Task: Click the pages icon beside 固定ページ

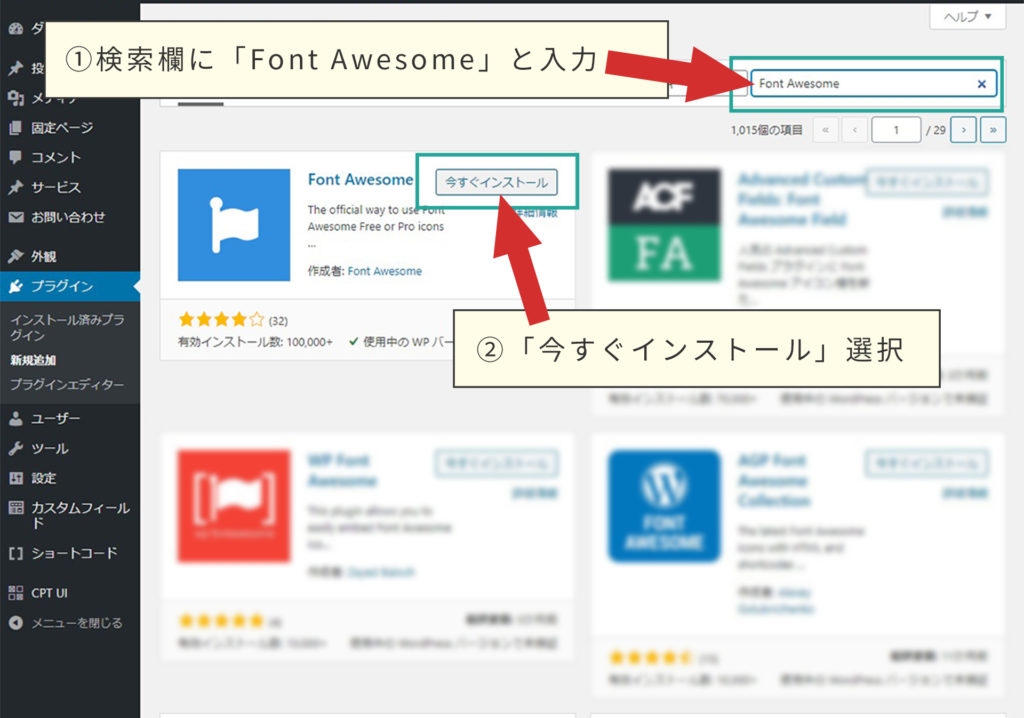Action: (16, 127)
